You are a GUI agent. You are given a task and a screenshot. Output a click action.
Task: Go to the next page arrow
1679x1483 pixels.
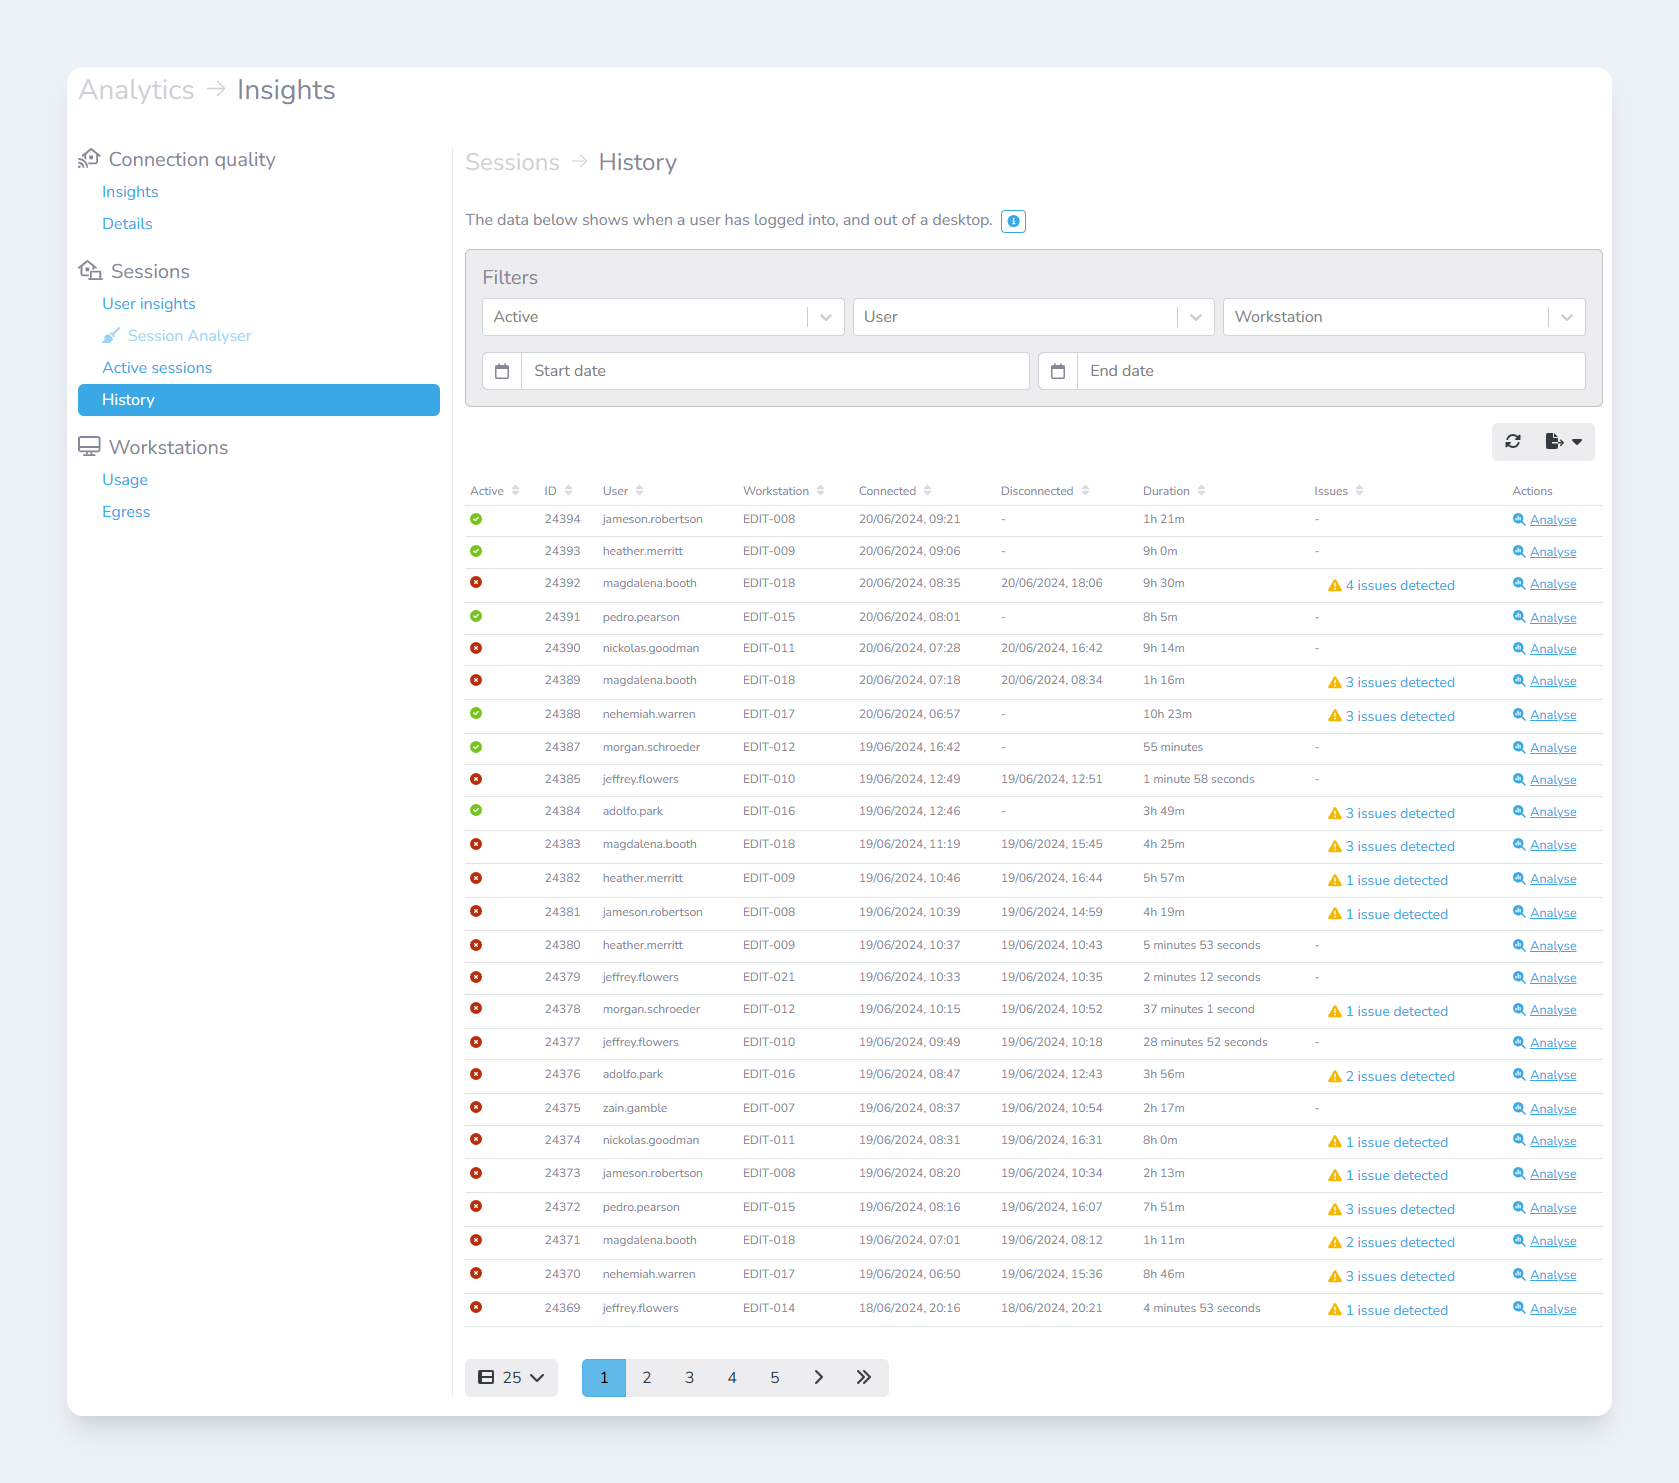(818, 1377)
